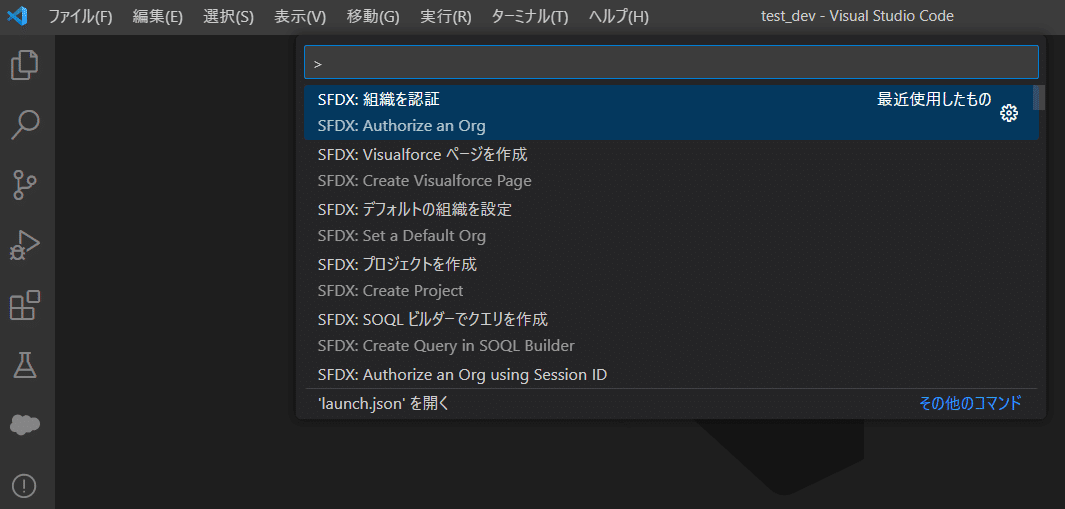Open the Run and Debug view

(25, 245)
